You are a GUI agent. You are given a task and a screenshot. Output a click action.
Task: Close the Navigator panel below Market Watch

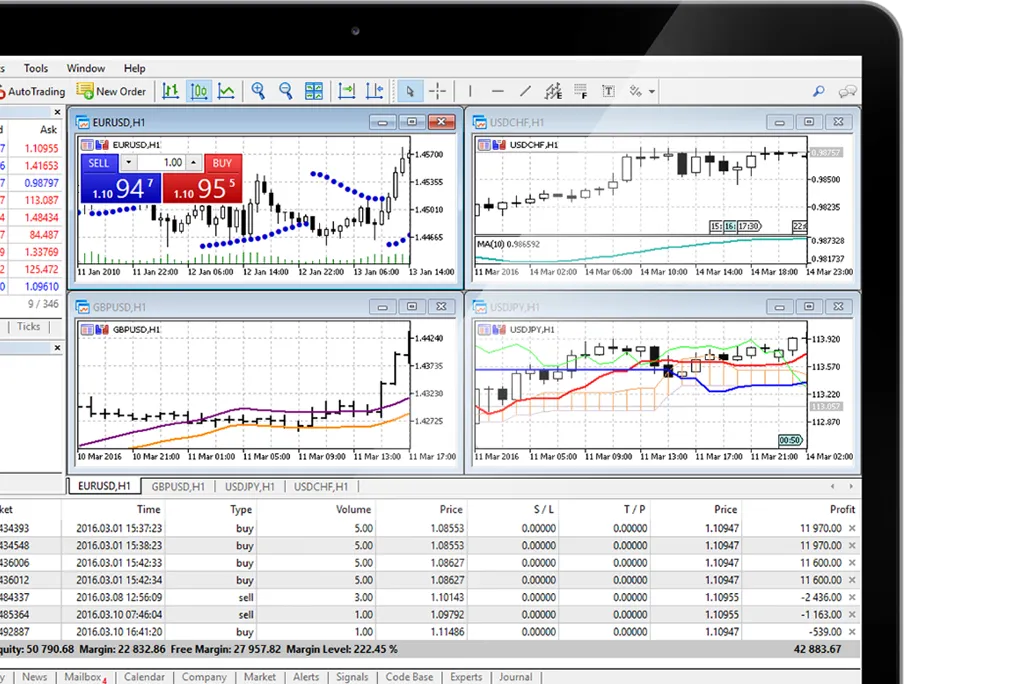[58, 348]
